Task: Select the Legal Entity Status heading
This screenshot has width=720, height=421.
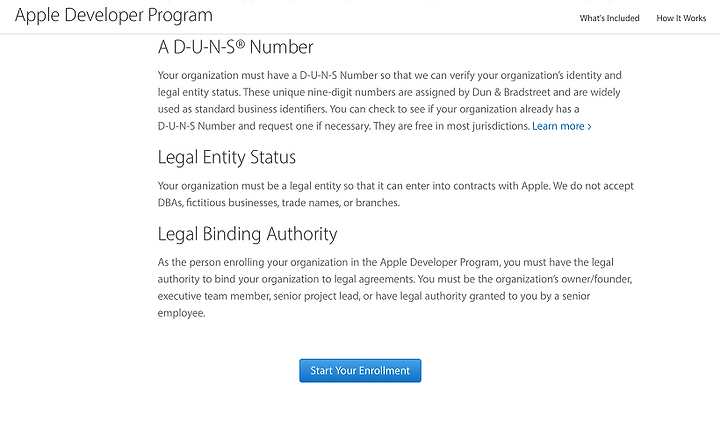Action: (227, 157)
